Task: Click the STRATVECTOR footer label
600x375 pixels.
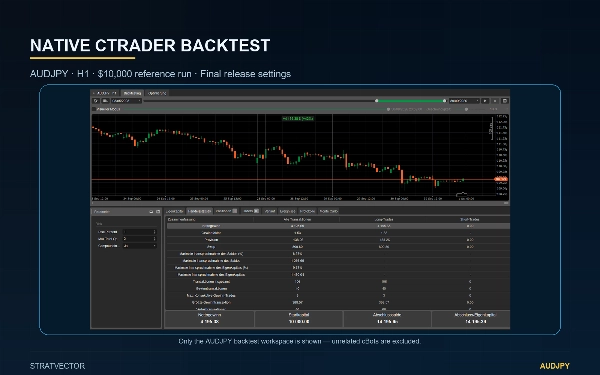Action: tap(57, 366)
